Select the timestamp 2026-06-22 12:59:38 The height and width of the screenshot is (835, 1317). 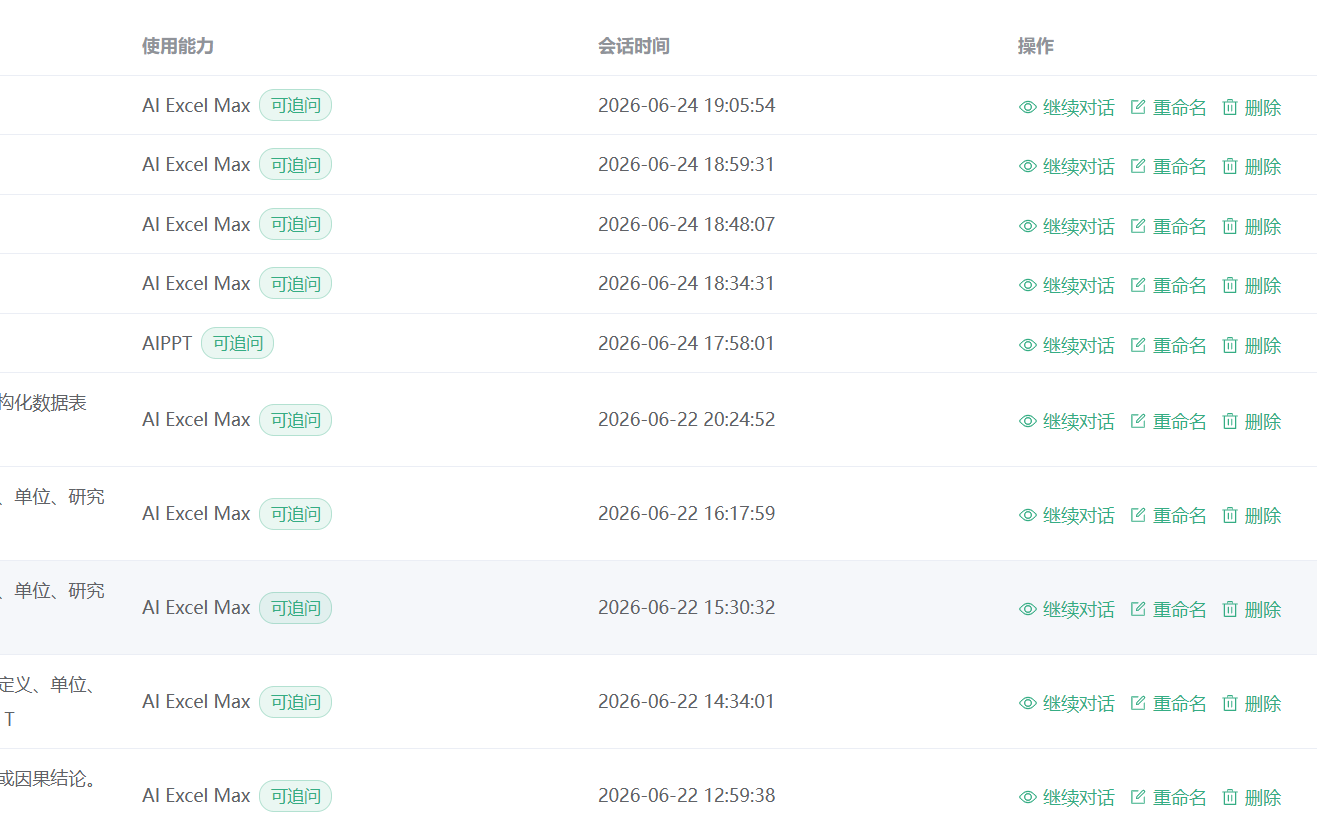pos(686,795)
